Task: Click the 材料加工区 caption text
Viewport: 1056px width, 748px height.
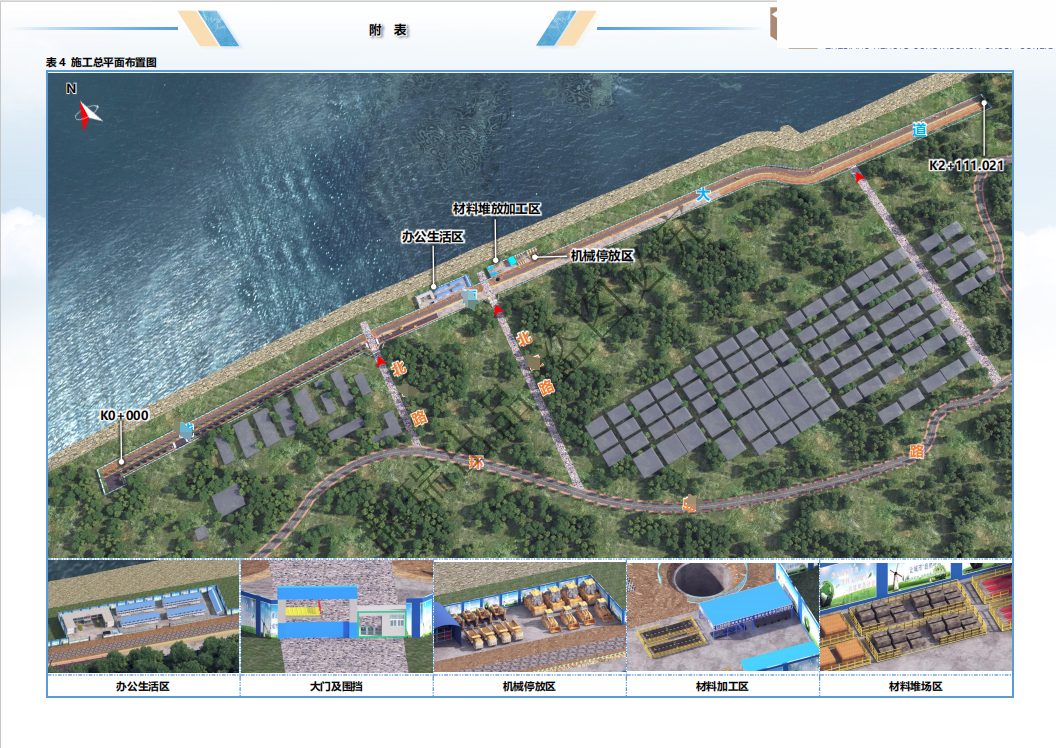Action: [722, 687]
